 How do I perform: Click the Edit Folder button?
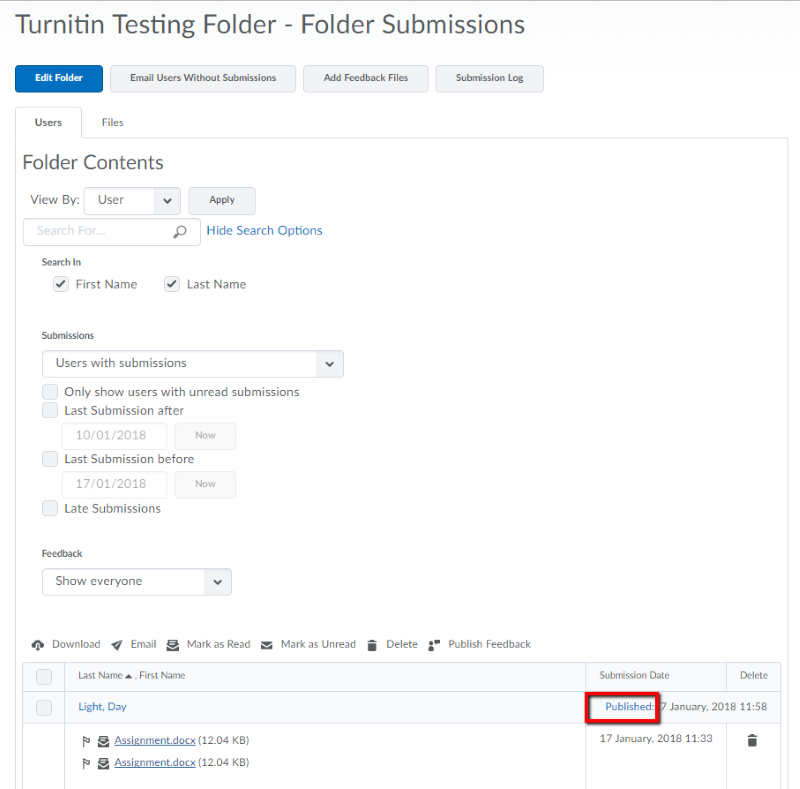click(59, 79)
